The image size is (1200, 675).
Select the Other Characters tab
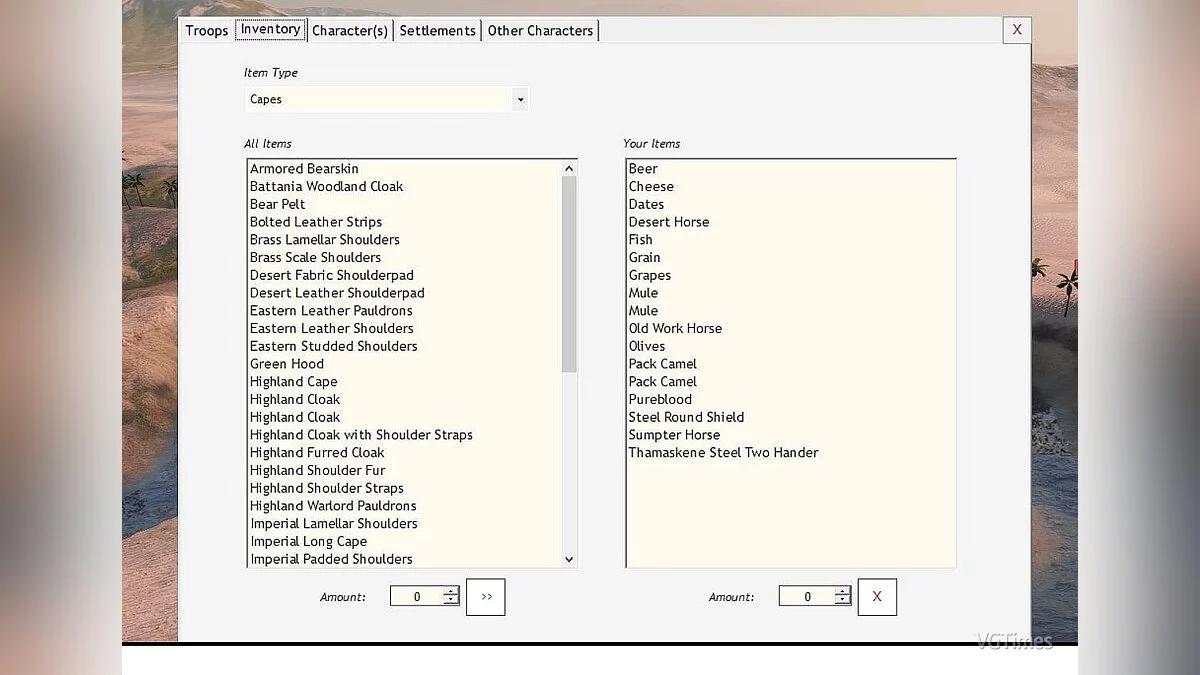click(x=540, y=31)
